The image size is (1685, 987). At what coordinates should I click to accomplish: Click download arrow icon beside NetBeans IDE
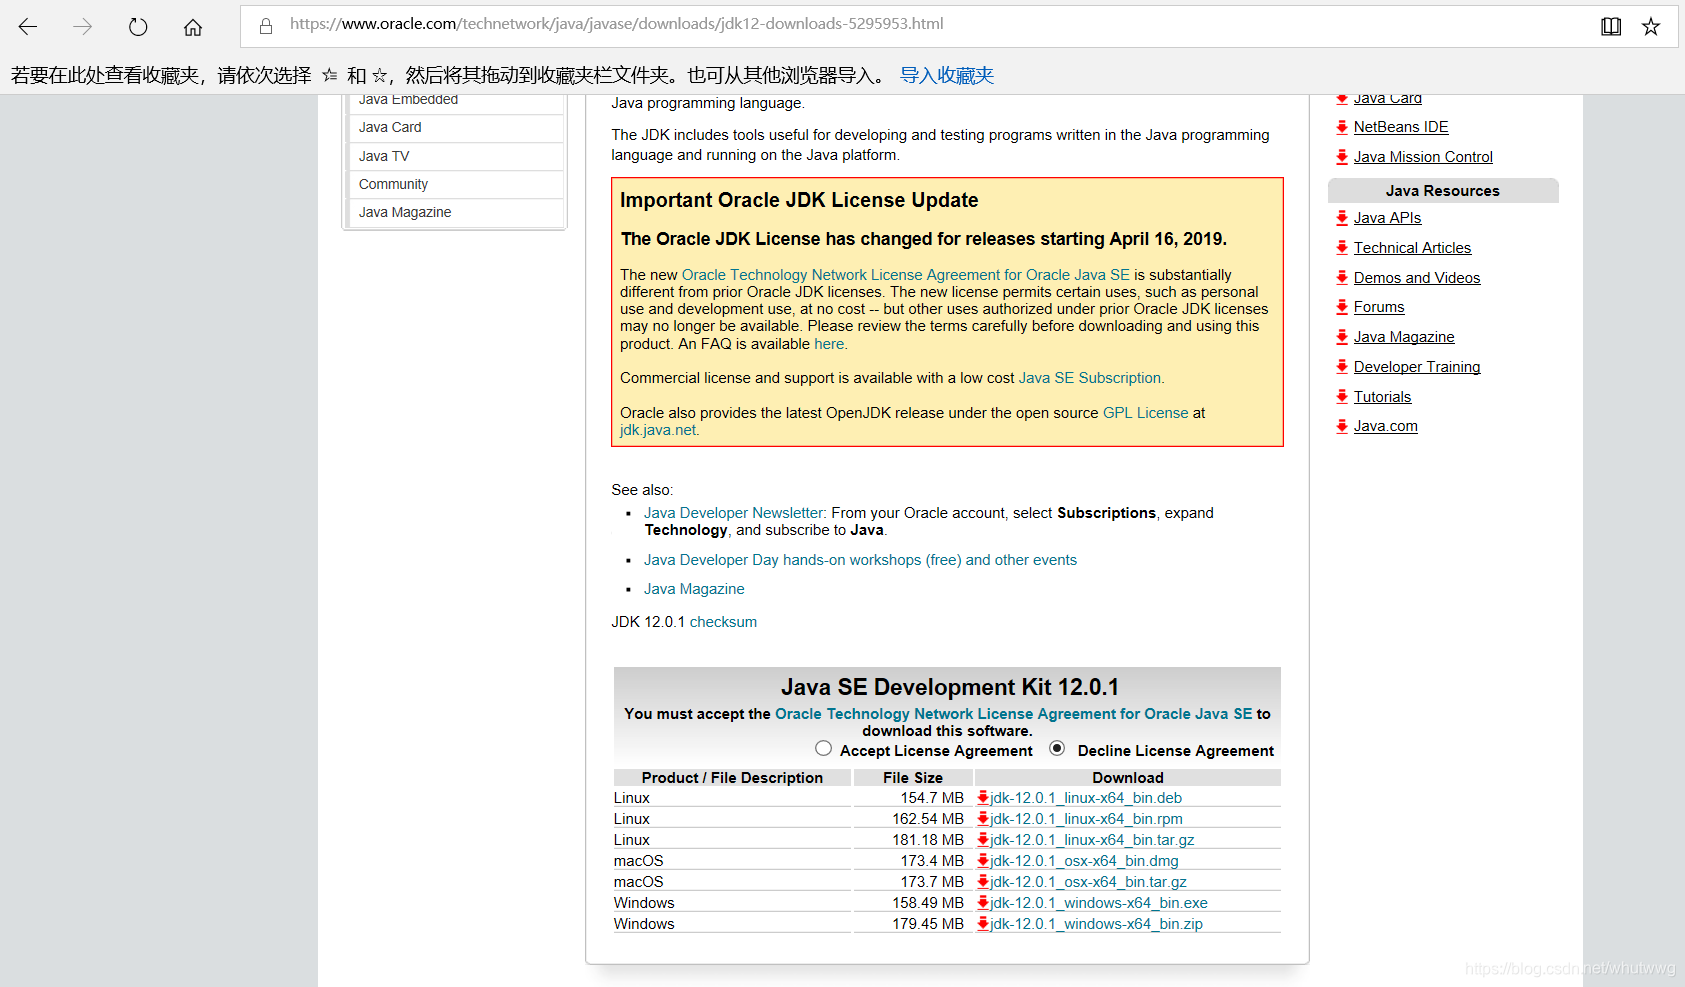coord(1342,127)
